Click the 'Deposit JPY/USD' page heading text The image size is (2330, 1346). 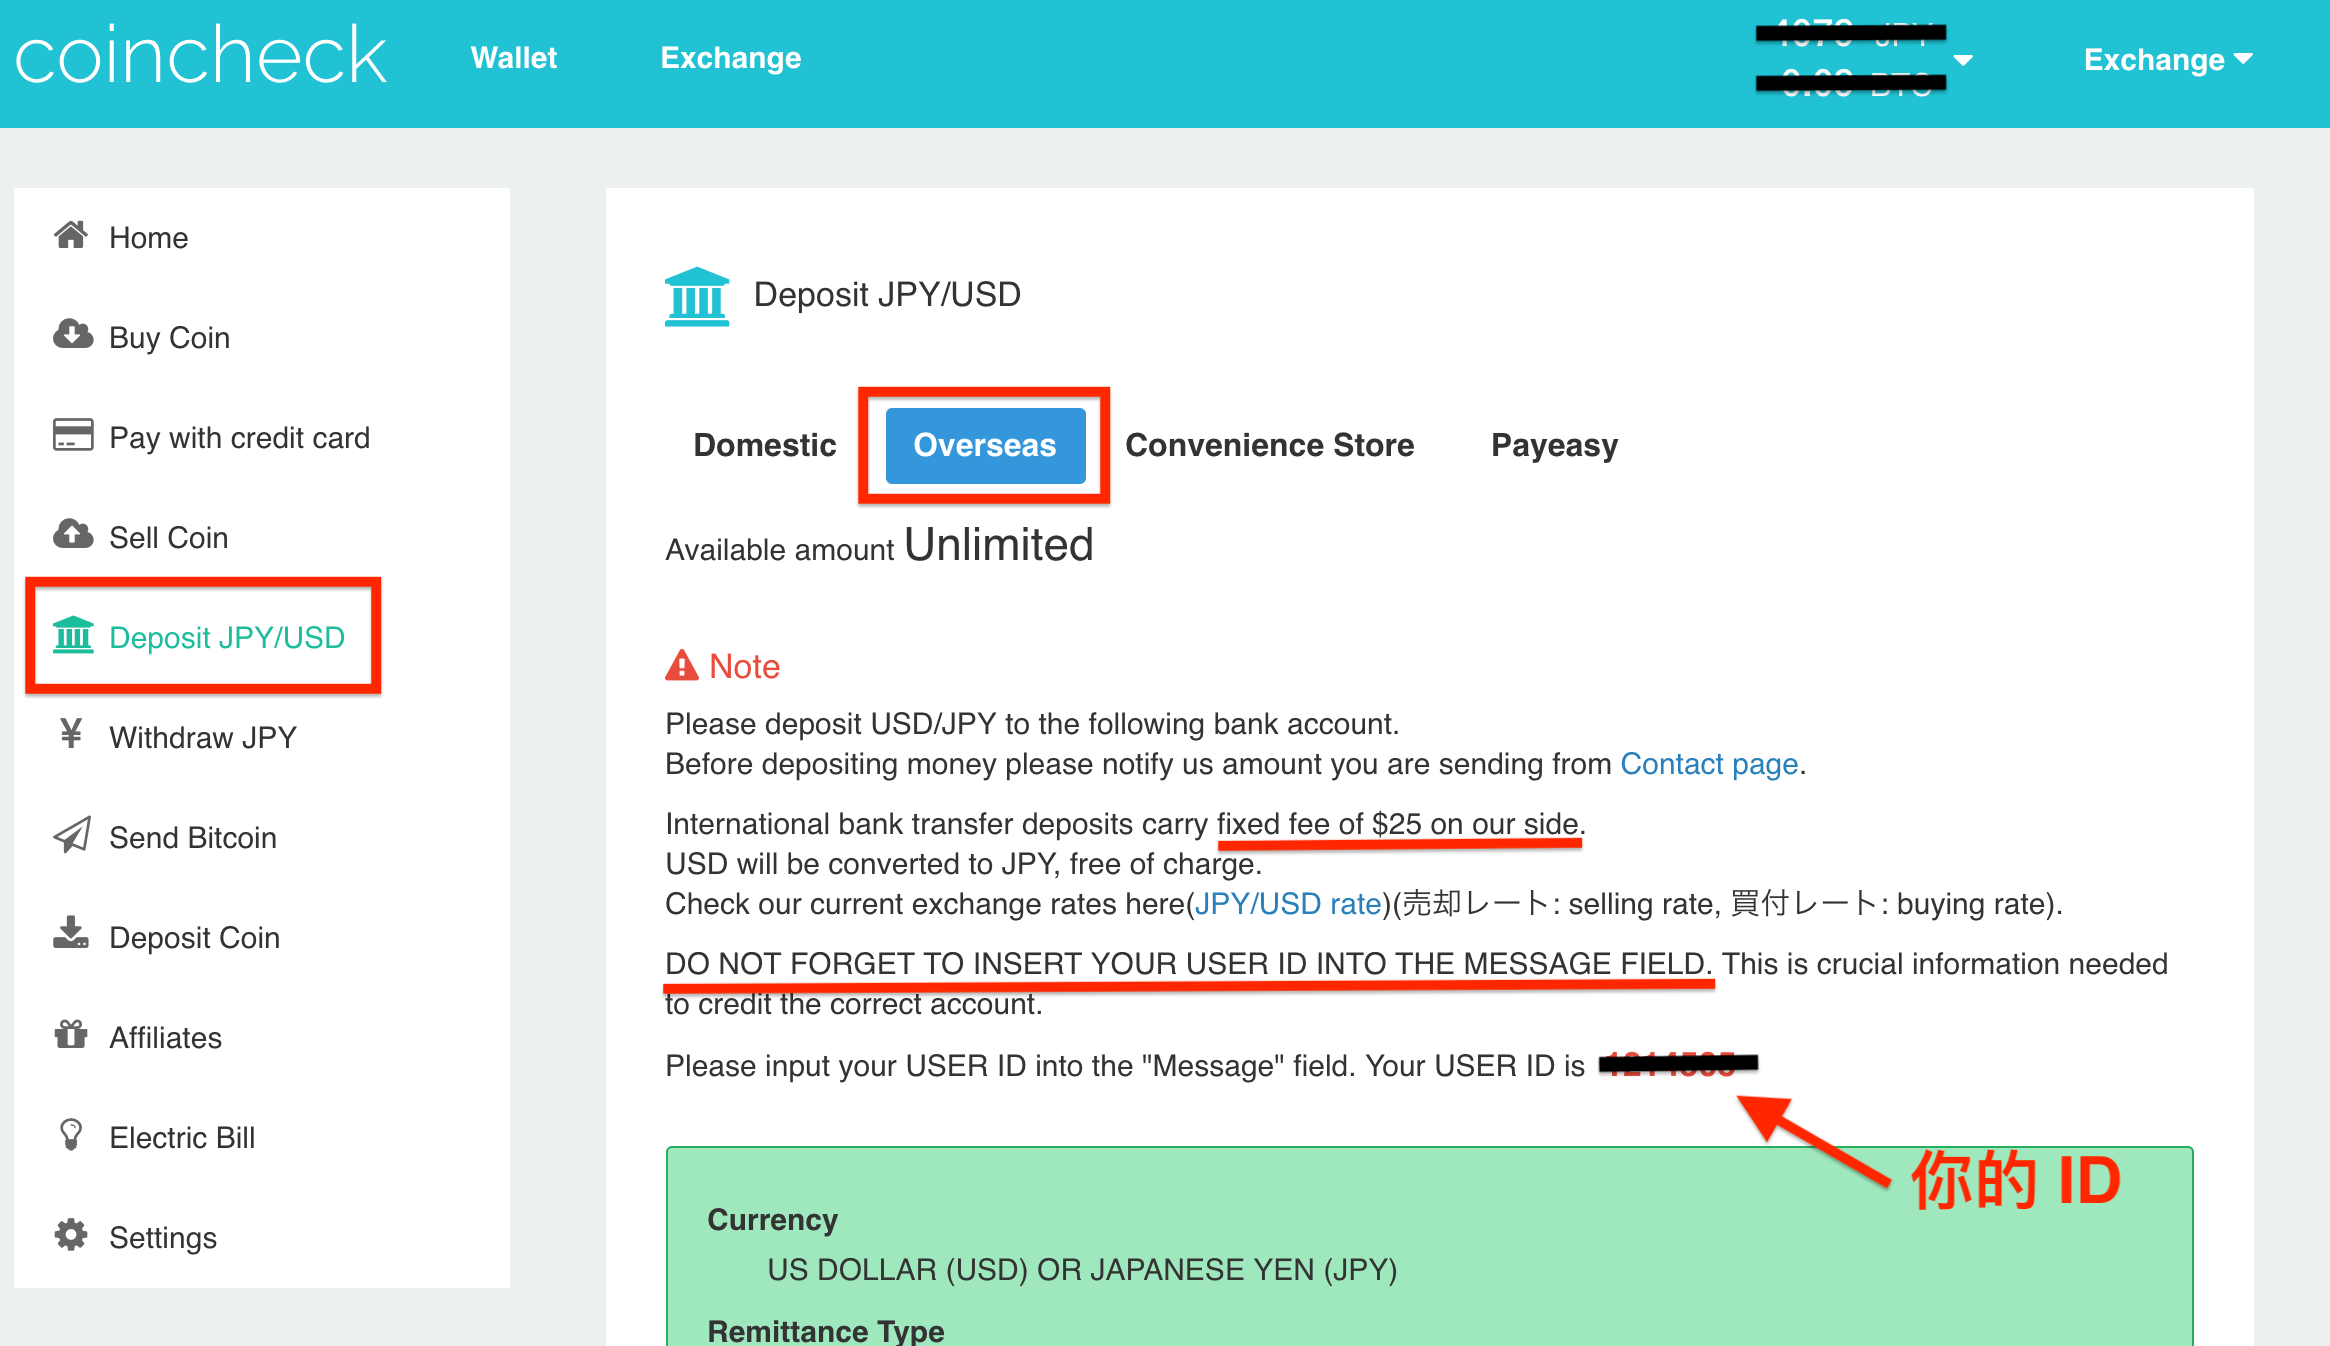click(887, 295)
